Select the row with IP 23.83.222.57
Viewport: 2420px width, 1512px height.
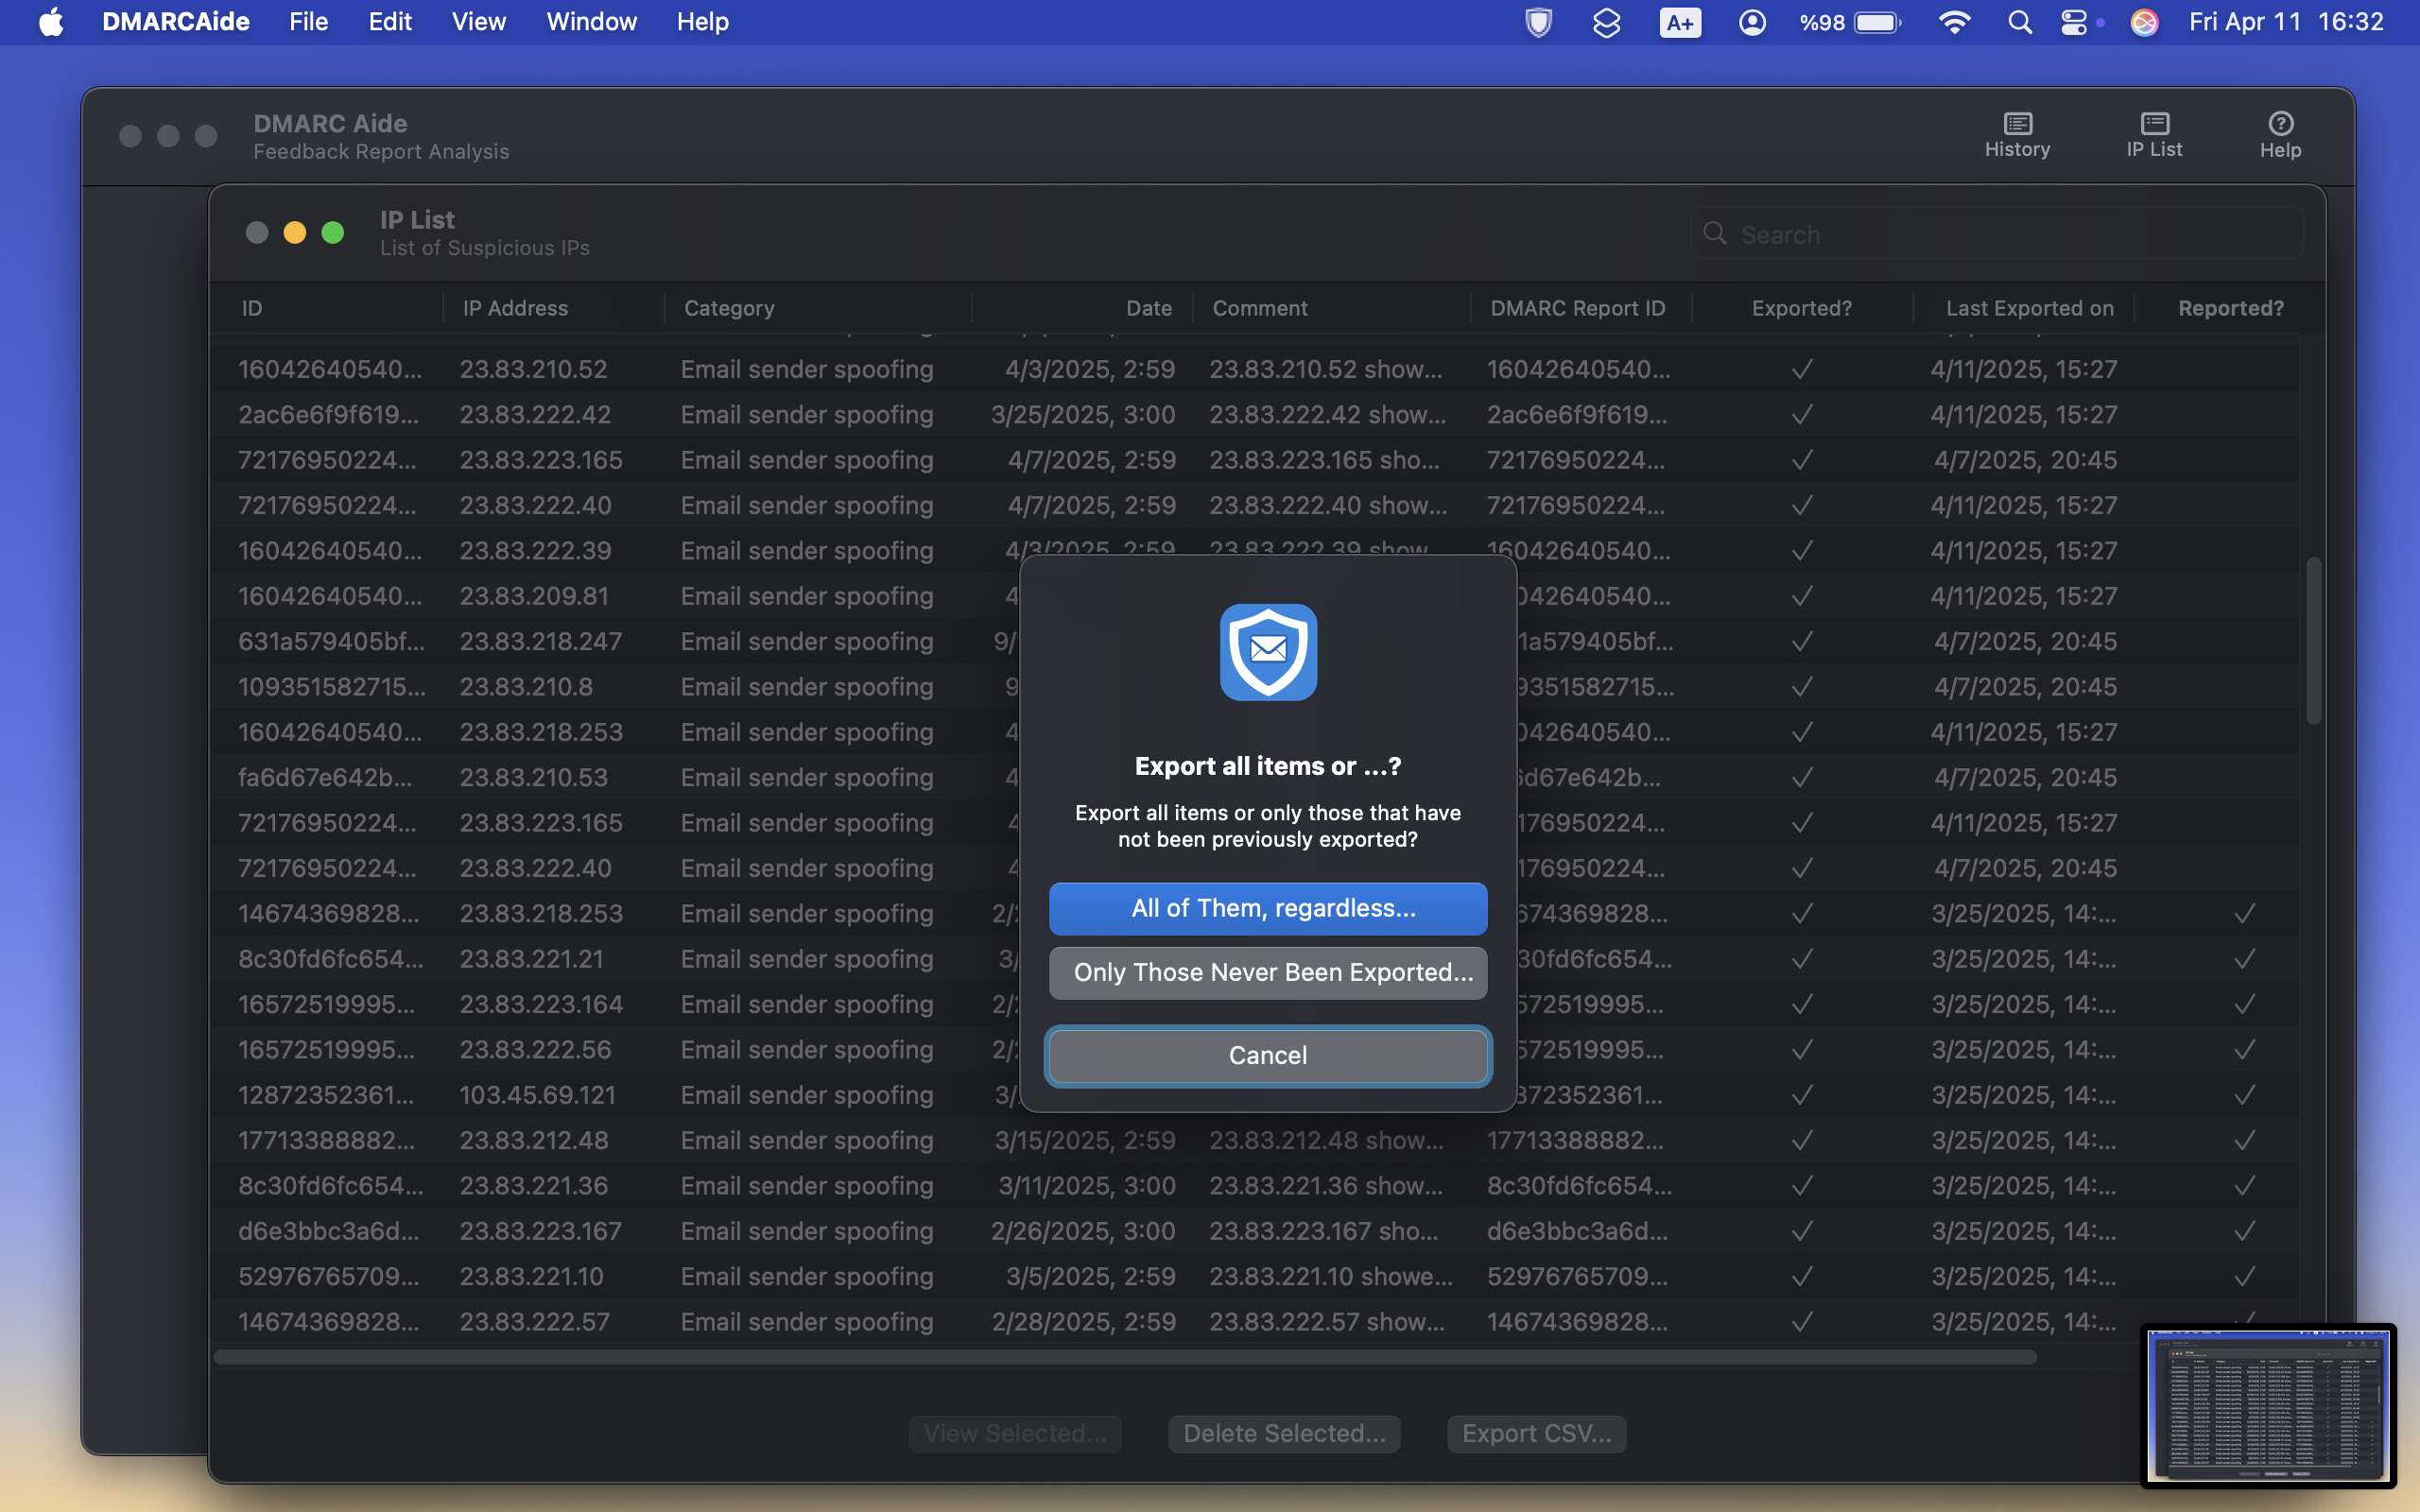1254,1322
